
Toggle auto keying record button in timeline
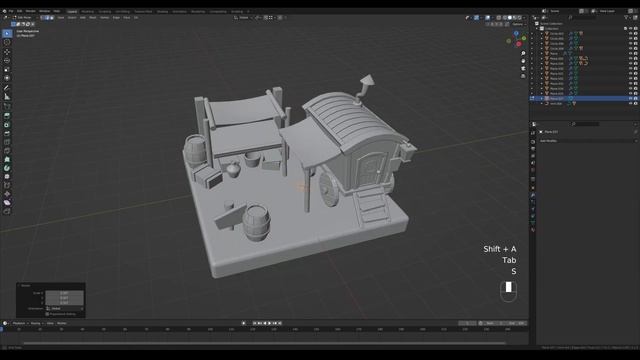(244, 323)
